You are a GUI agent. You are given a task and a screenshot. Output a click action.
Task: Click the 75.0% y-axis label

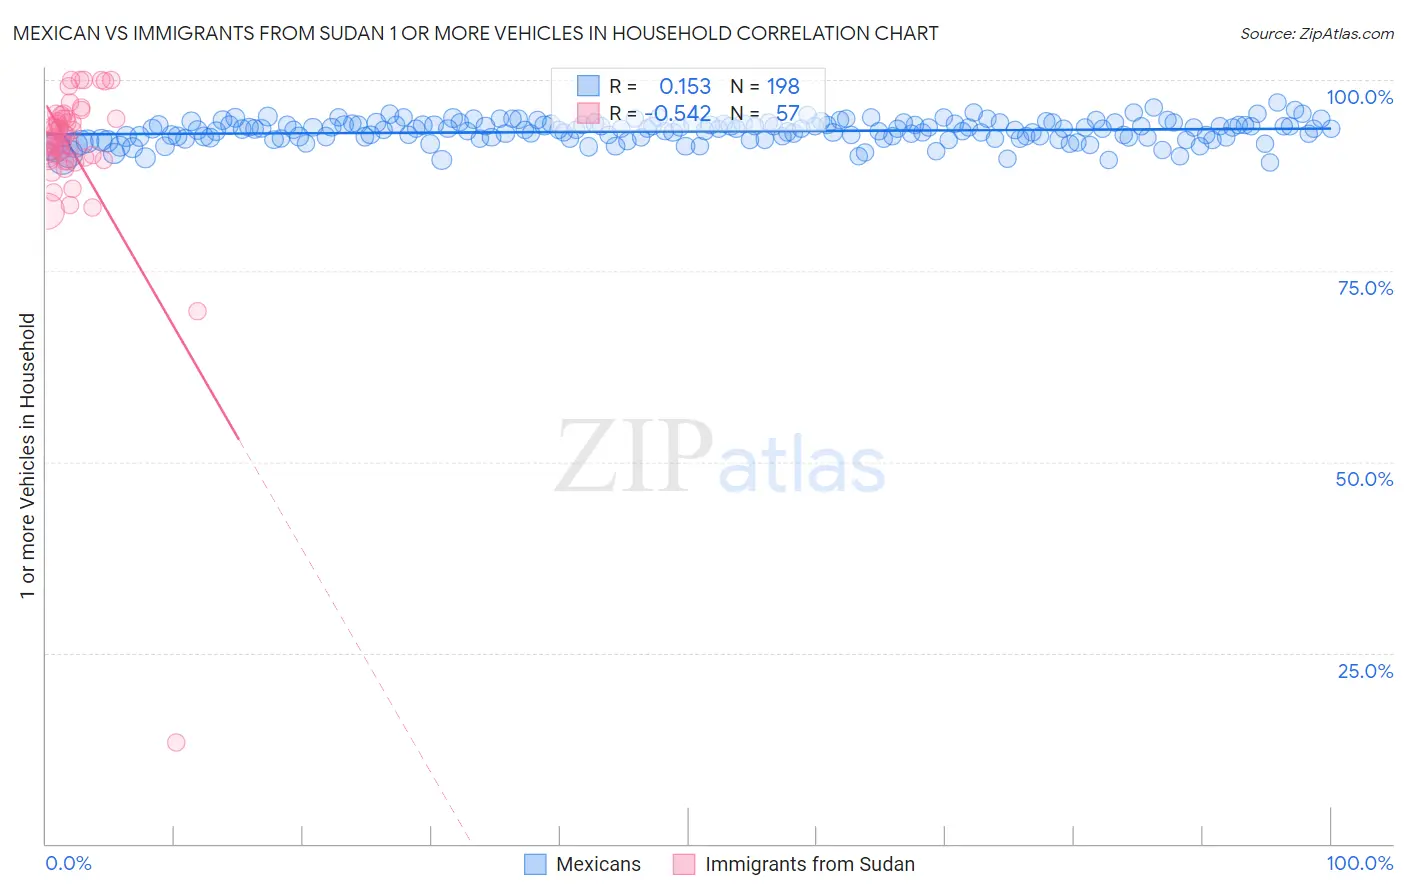click(x=1365, y=288)
